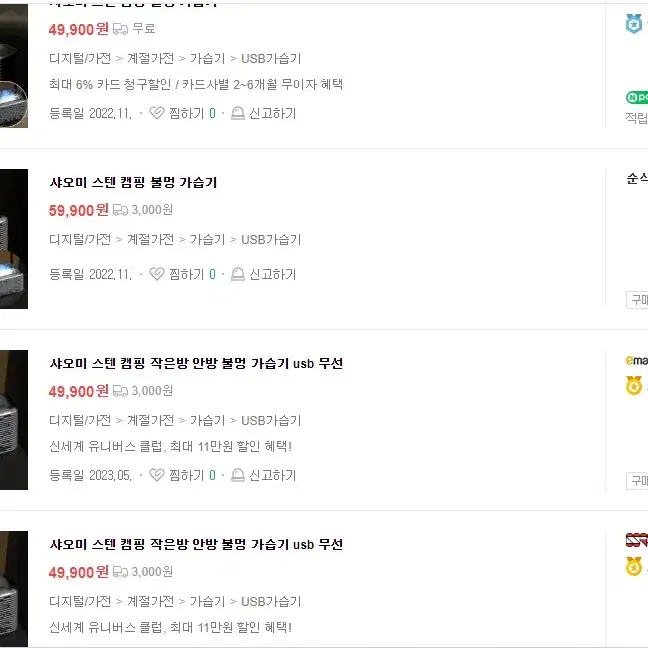This screenshot has width=648, height=648.
Task: Report 59,900원 listing via siren icon
Action: coord(238,274)
